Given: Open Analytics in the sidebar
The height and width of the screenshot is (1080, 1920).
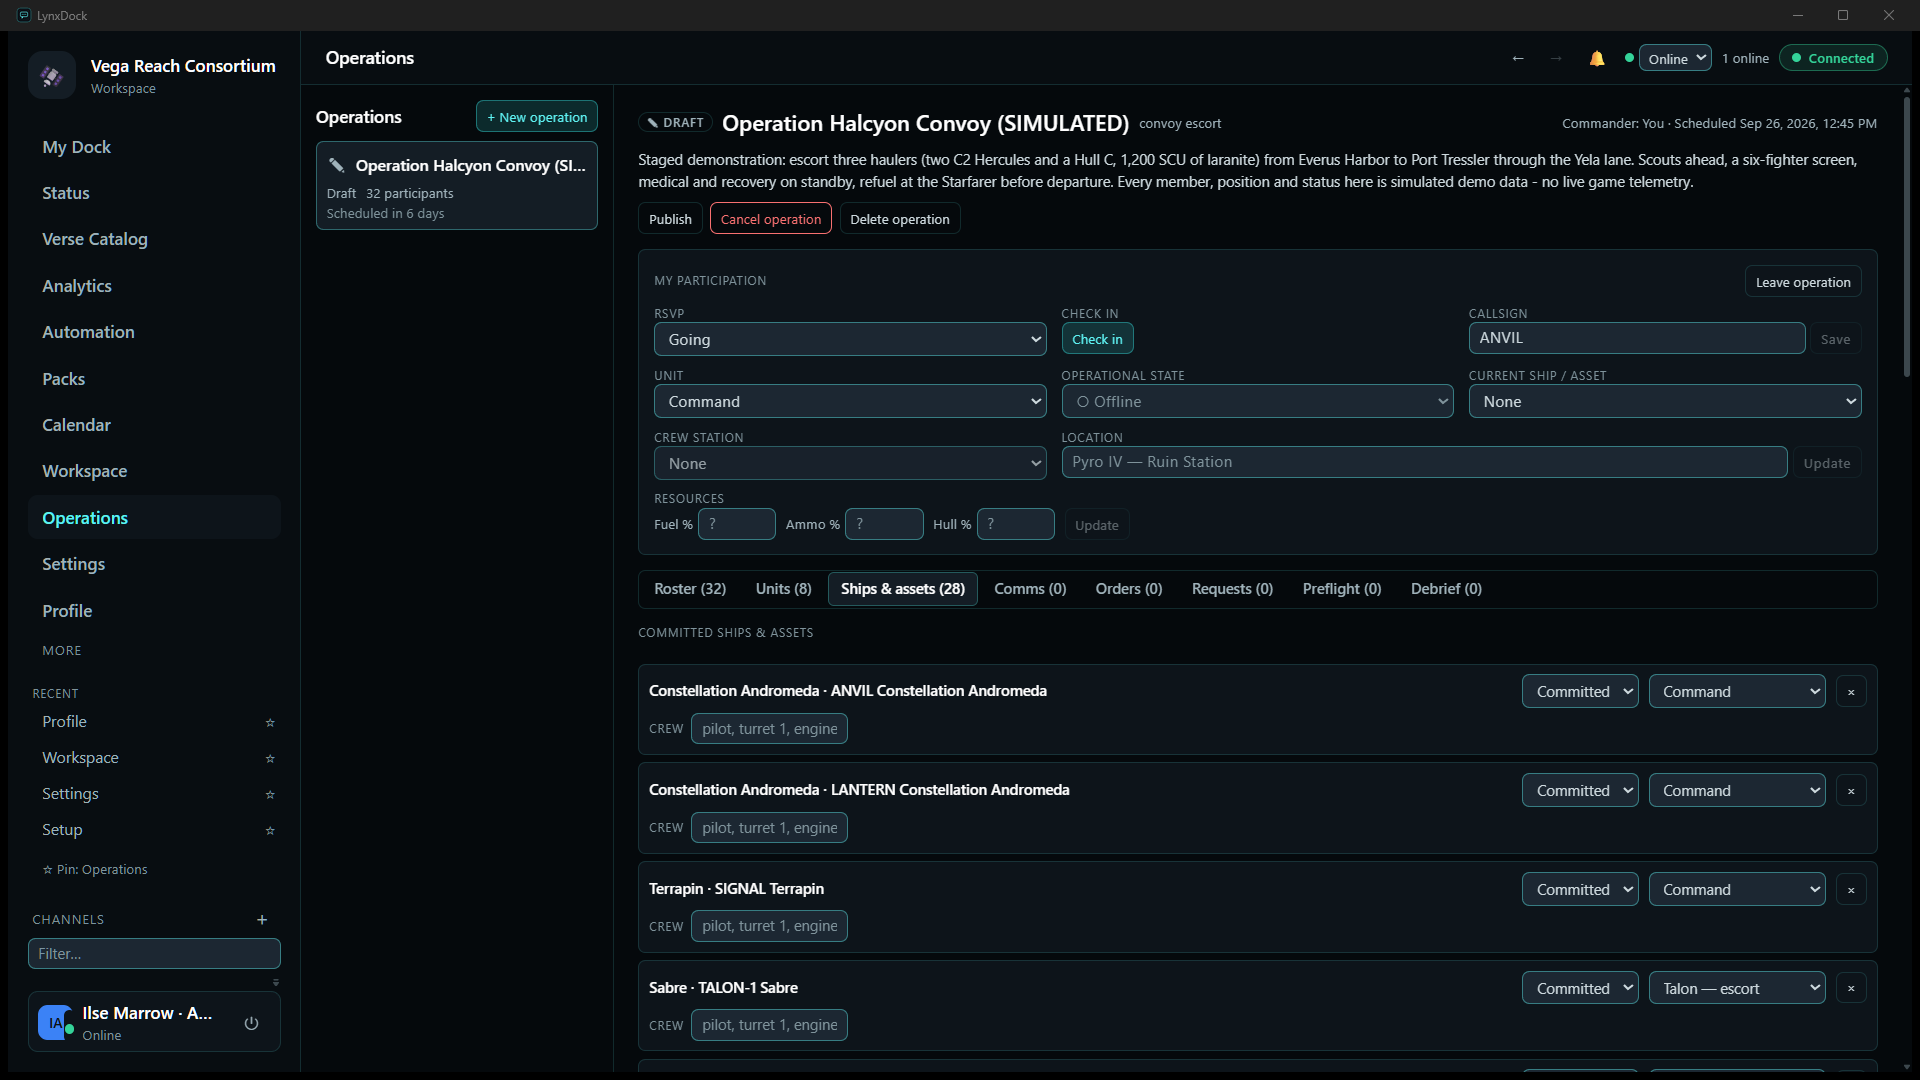Looking at the screenshot, I should tap(154, 286).
